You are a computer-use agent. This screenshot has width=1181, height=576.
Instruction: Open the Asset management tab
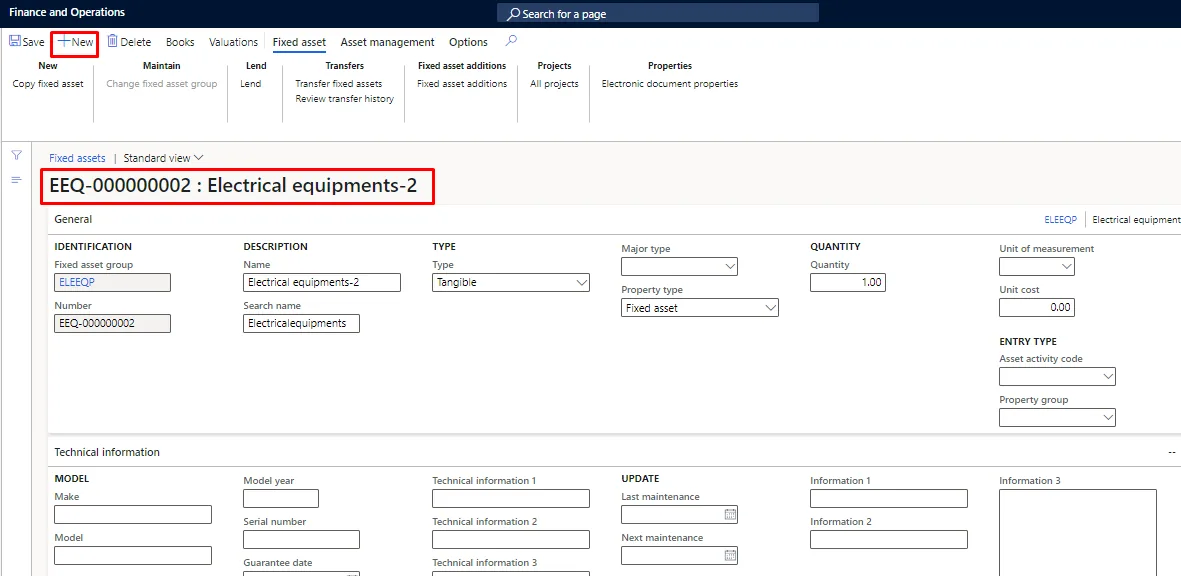coord(387,42)
